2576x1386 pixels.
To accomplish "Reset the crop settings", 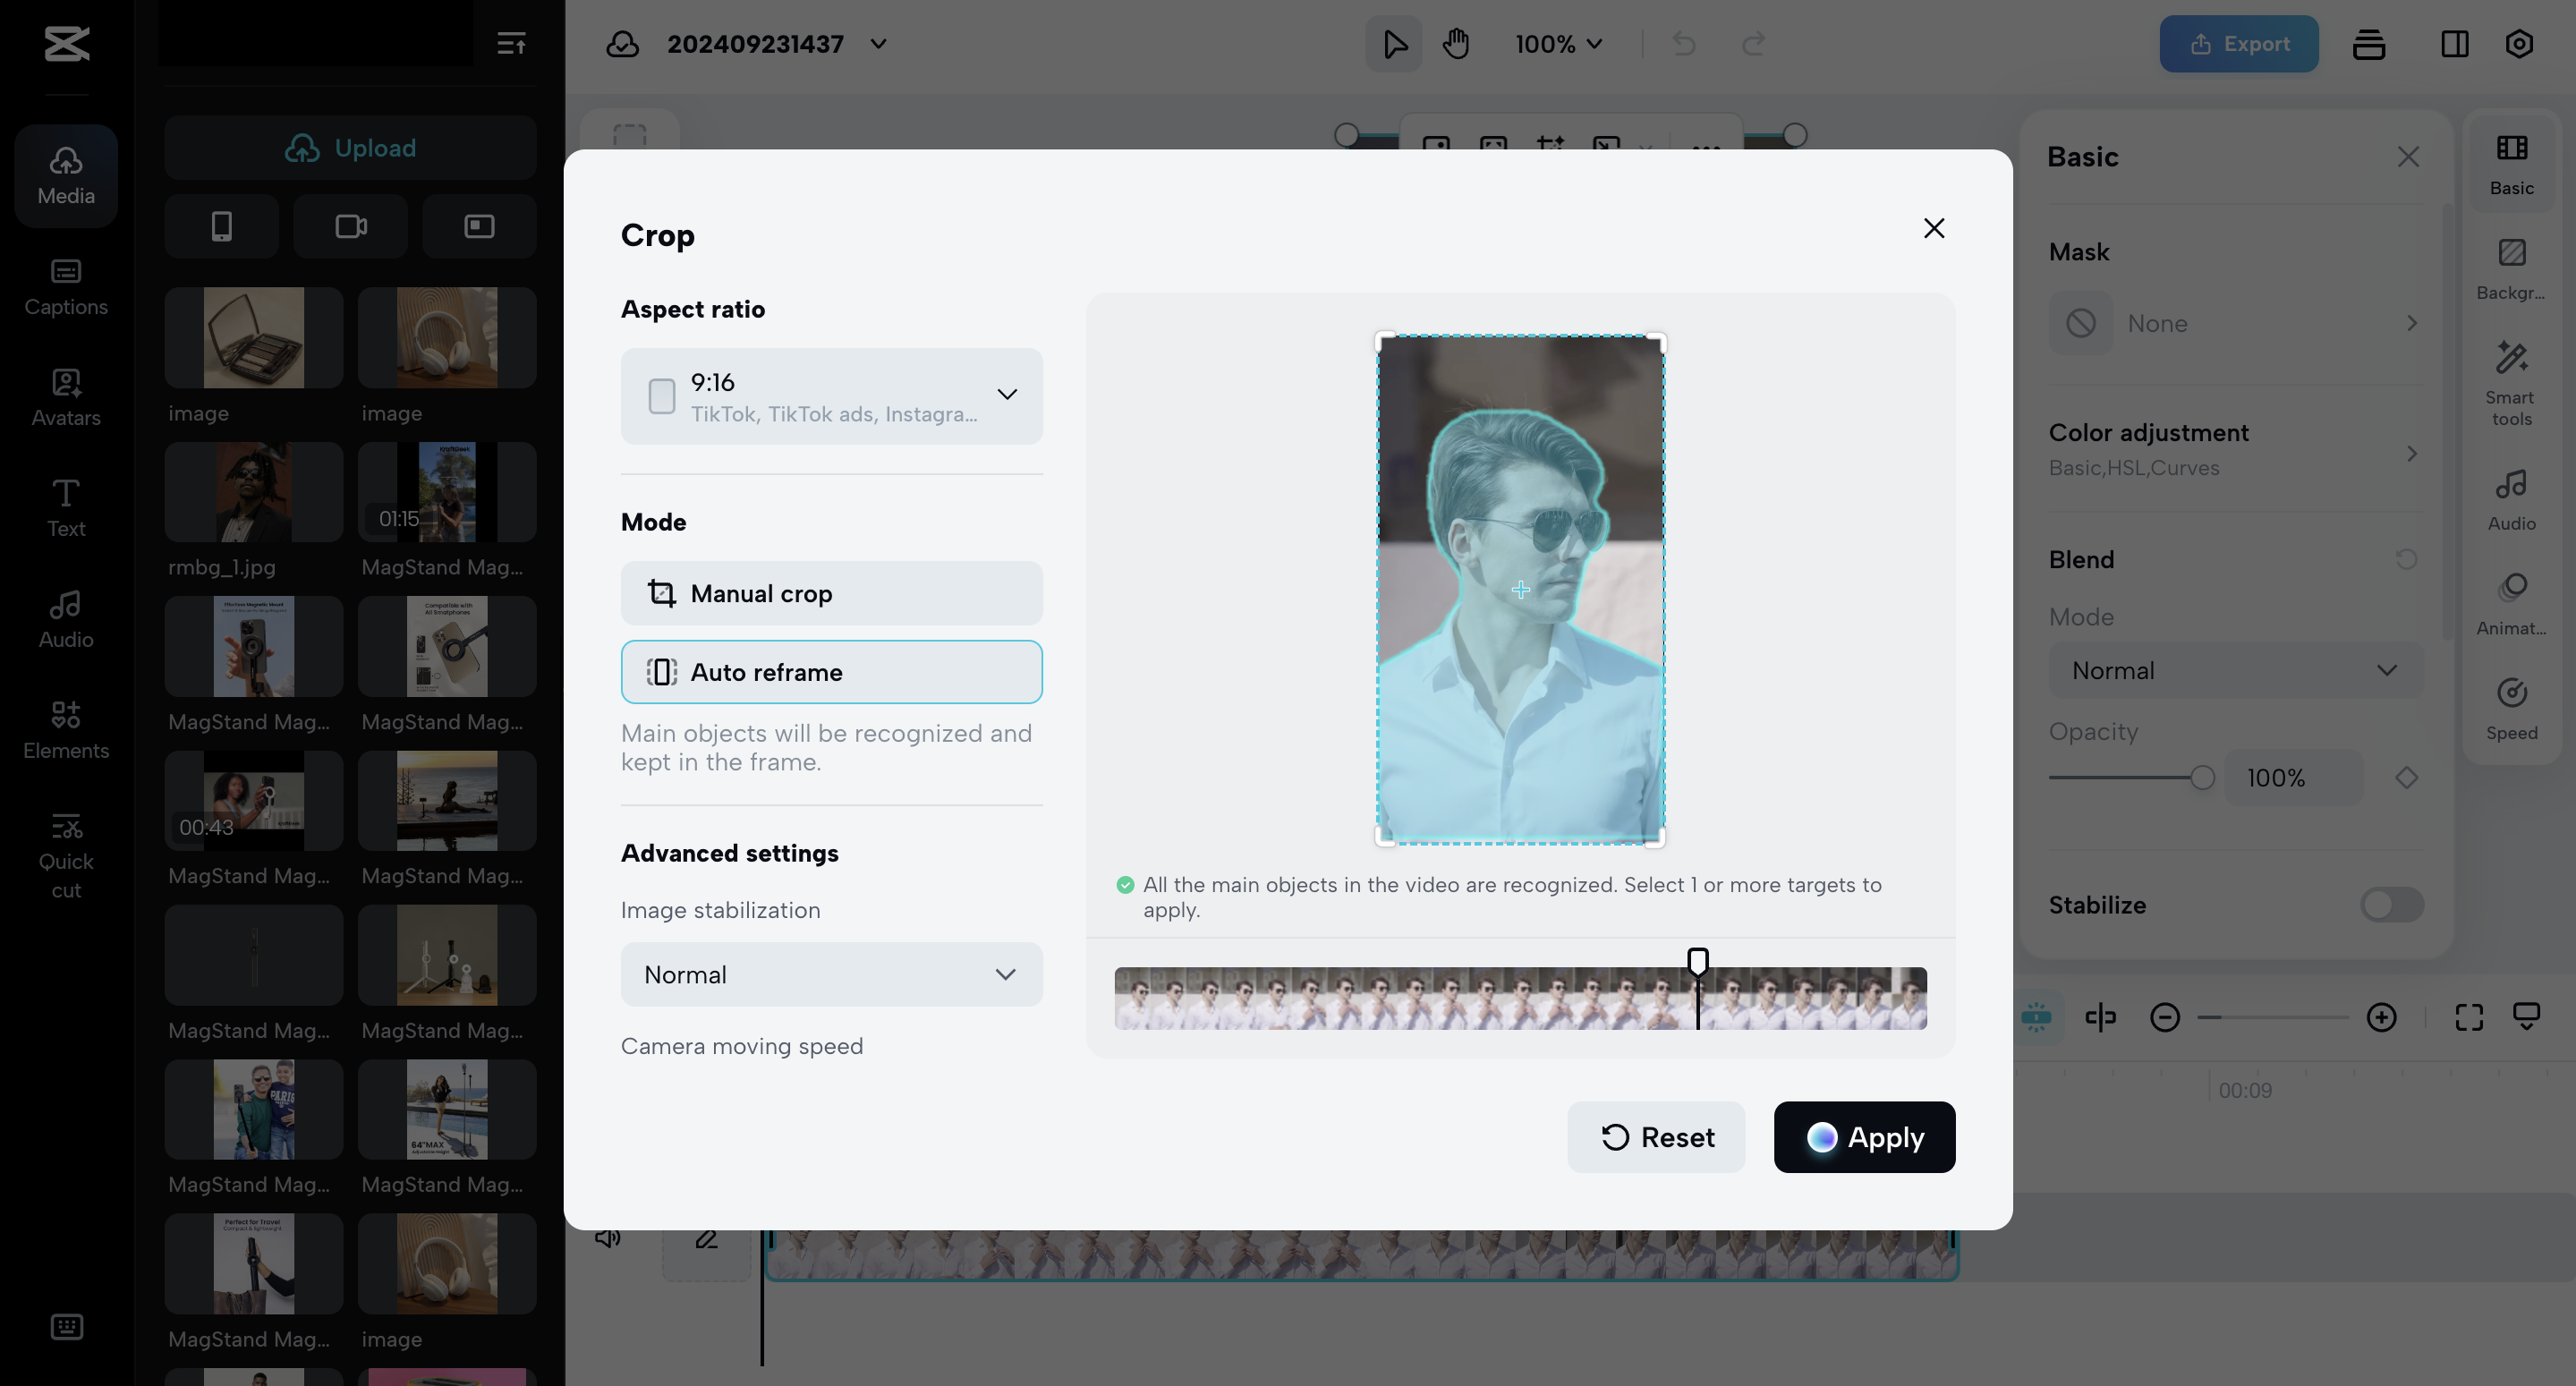I will coord(1655,1137).
